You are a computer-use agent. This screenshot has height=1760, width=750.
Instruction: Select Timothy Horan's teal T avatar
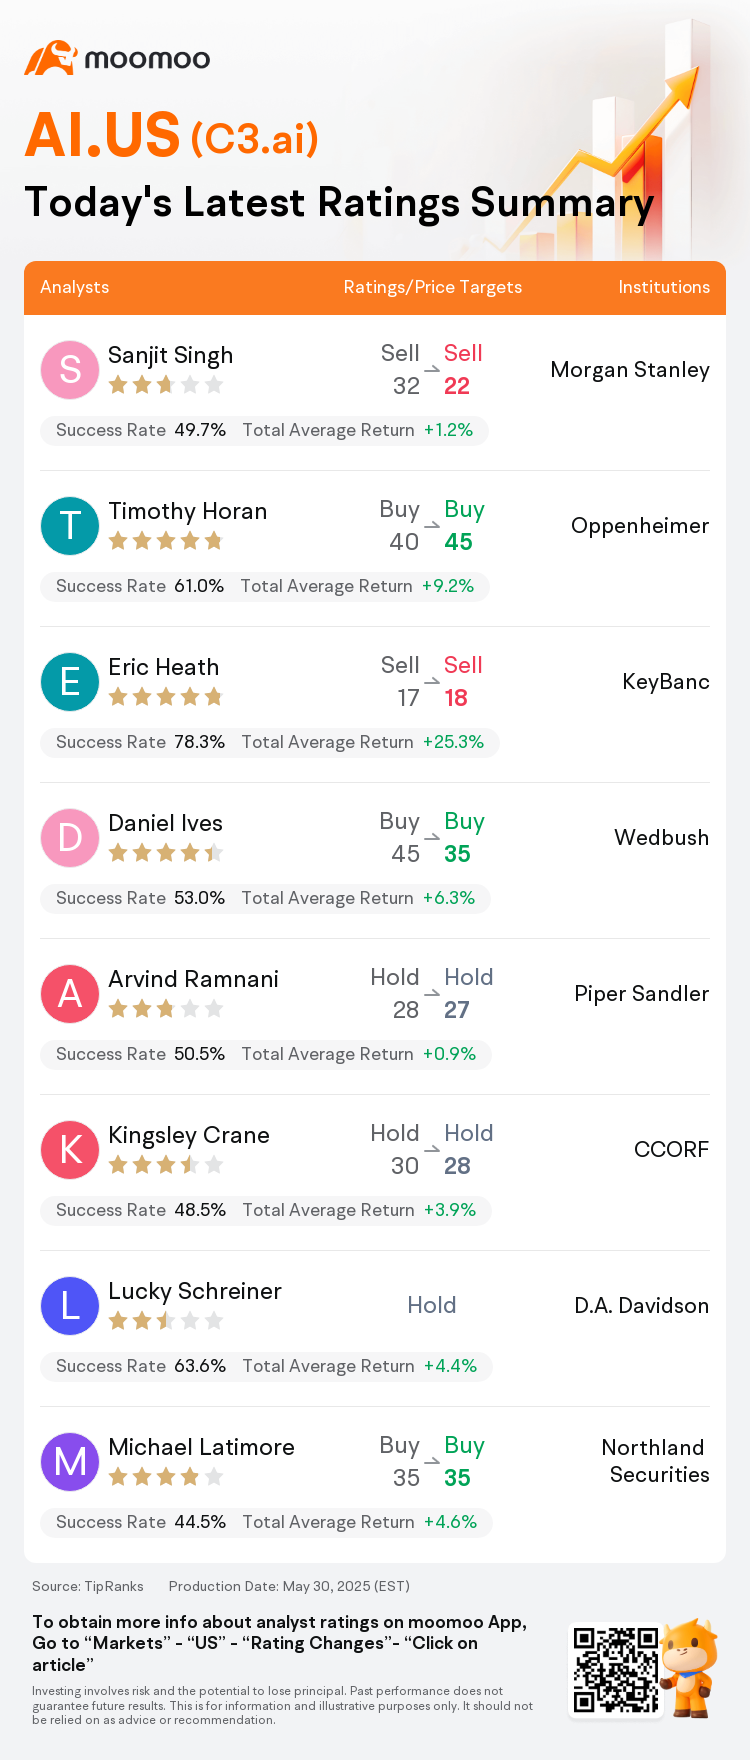(x=70, y=525)
